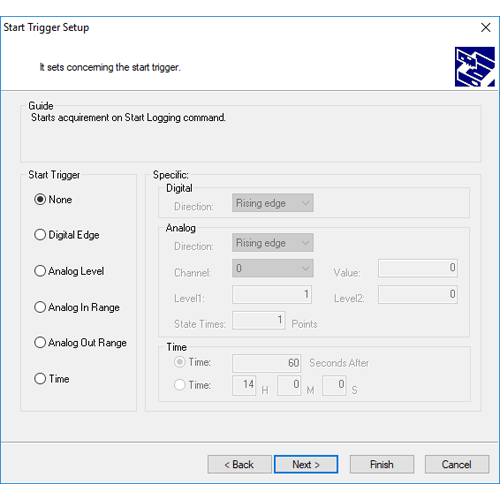This screenshot has height=500, width=500.
Task: Open the Digital Direction dropdown
Action: (x=273, y=203)
